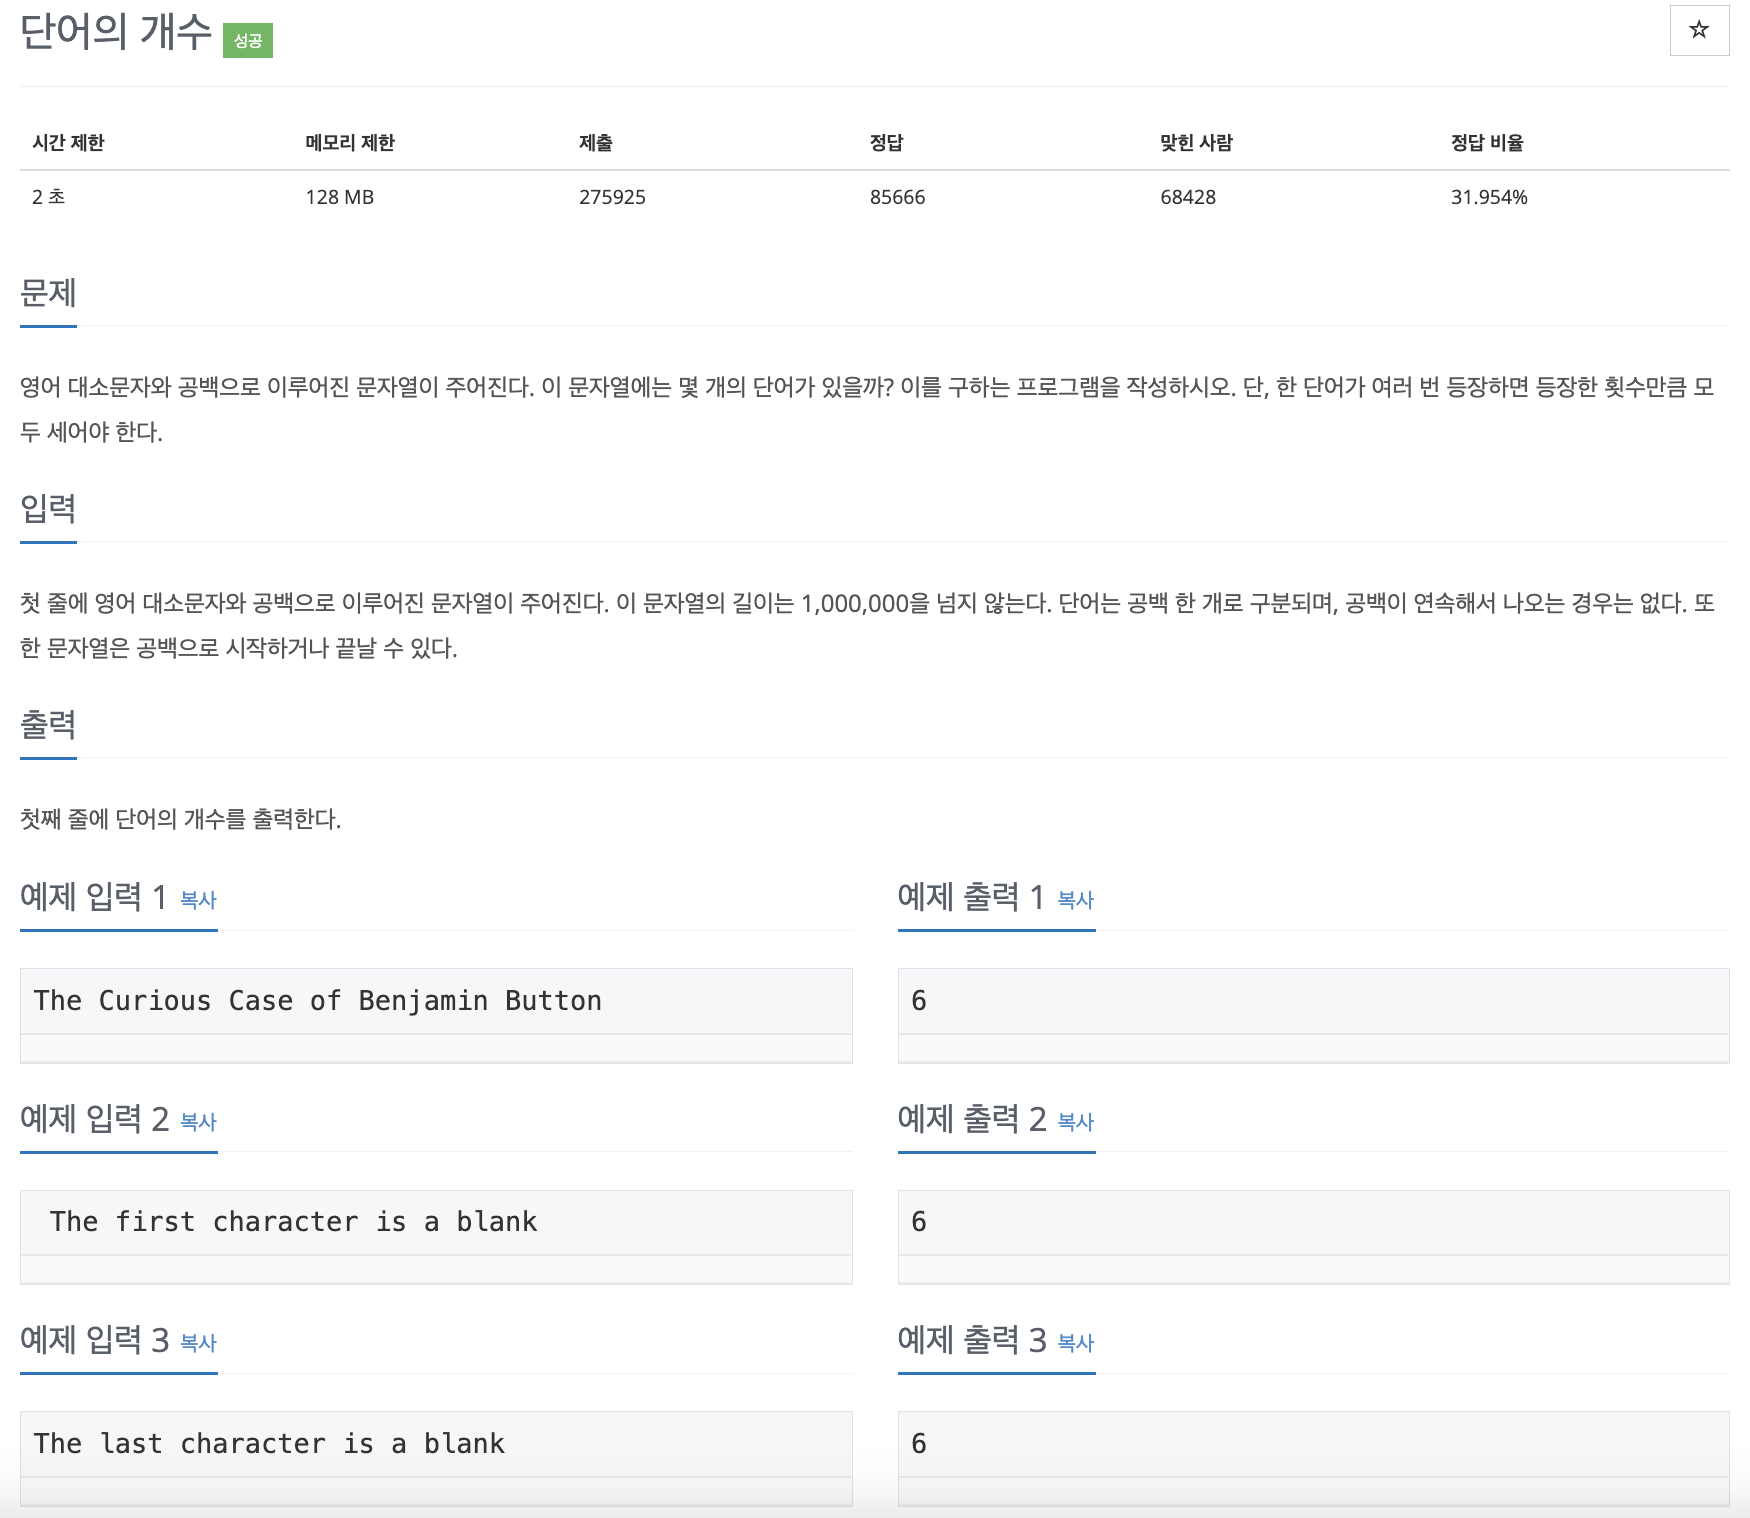Click the 단어의 개수 problem title
The image size is (1750, 1518).
tap(116, 32)
